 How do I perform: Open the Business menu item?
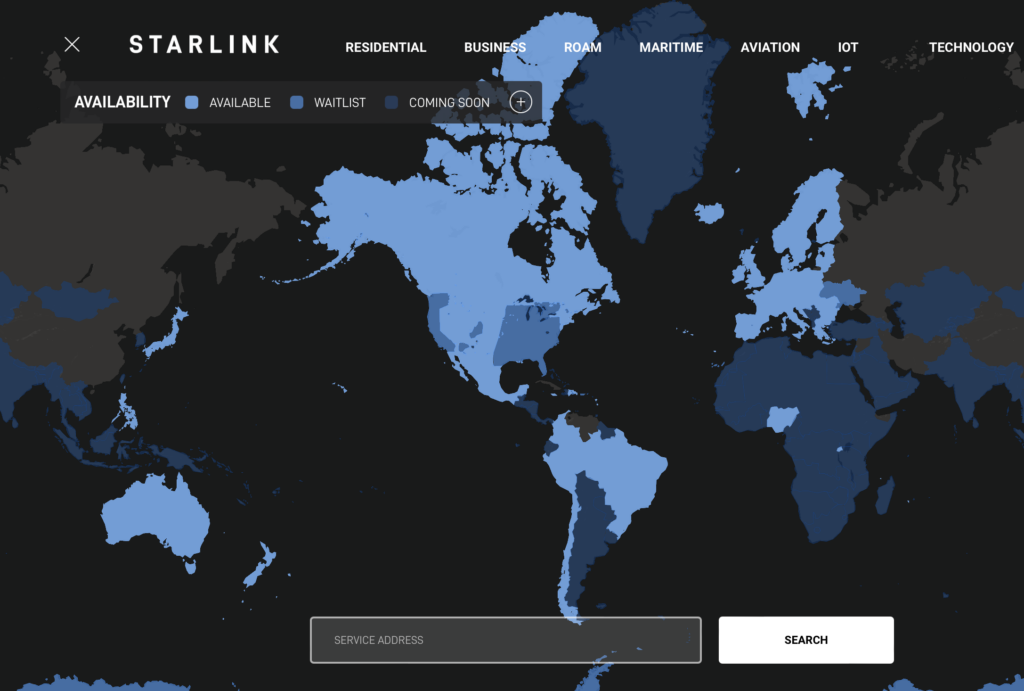494,47
